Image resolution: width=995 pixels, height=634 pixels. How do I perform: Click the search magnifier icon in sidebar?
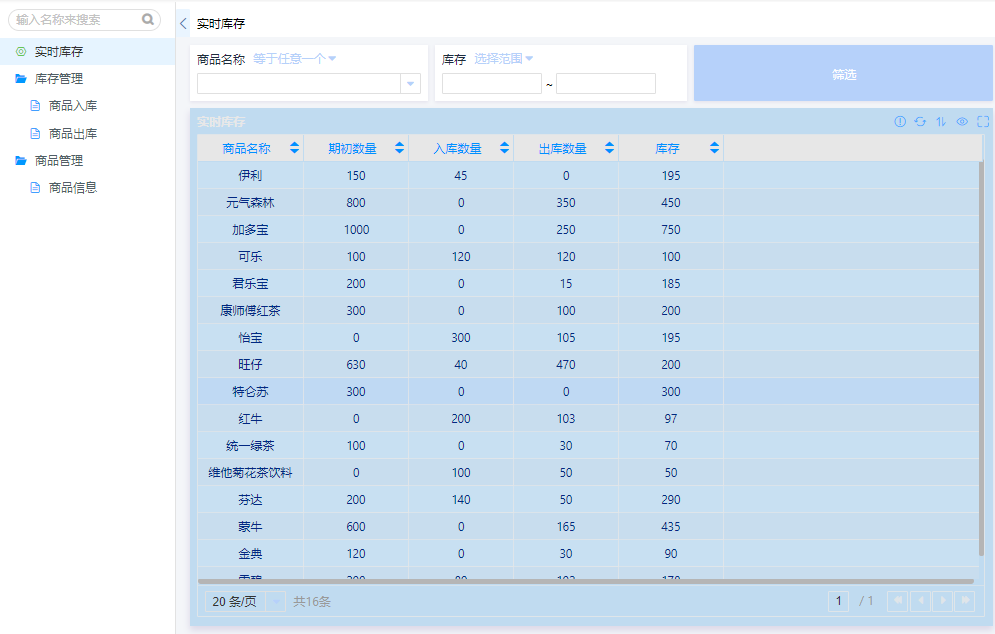(148, 19)
